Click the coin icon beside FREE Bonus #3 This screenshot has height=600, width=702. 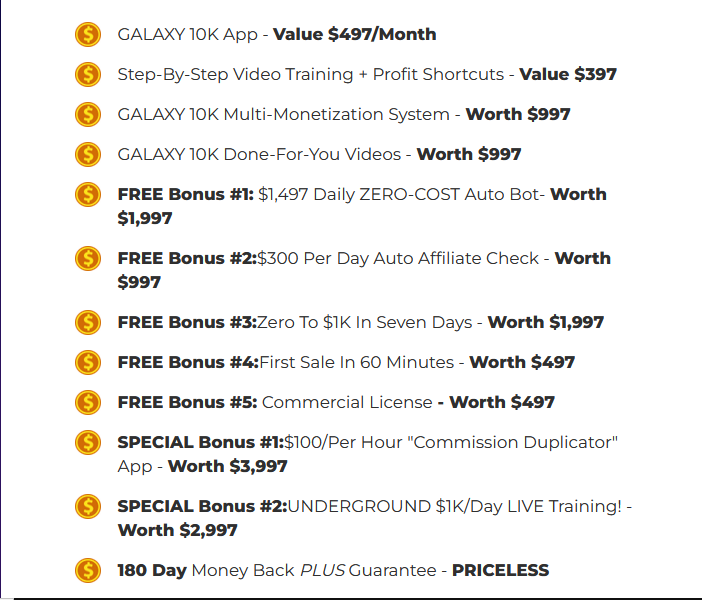click(x=88, y=322)
